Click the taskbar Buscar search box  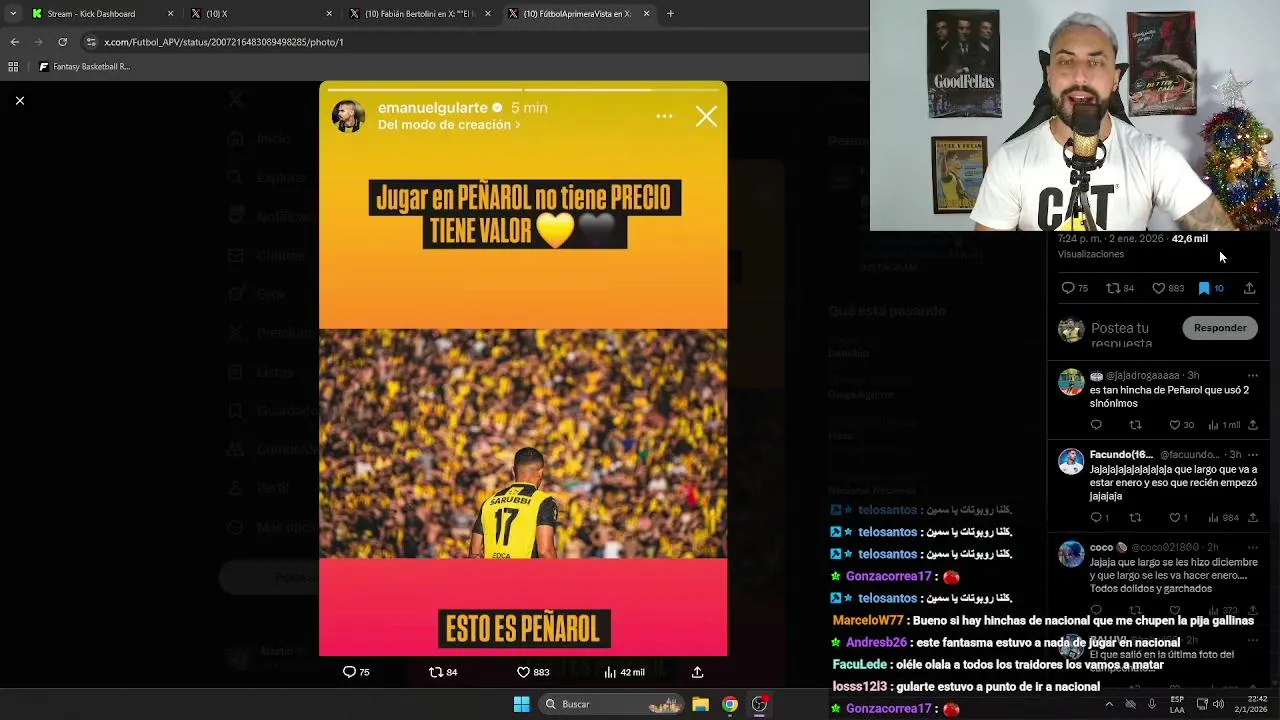click(612, 704)
